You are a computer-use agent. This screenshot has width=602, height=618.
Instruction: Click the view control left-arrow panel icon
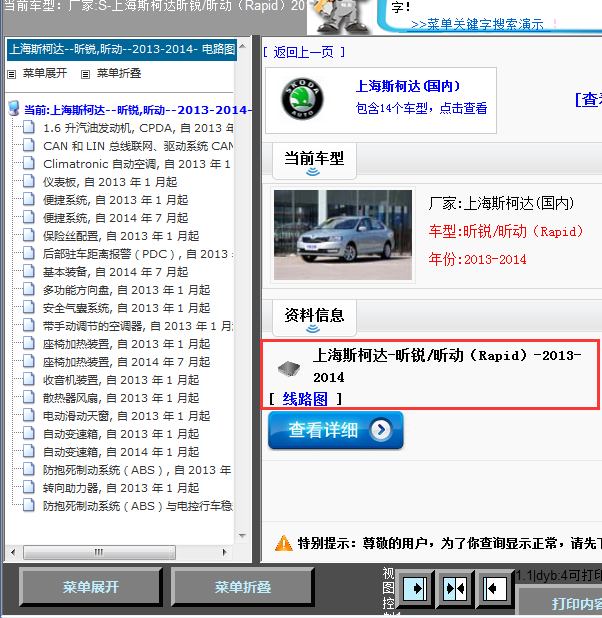[495, 588]
